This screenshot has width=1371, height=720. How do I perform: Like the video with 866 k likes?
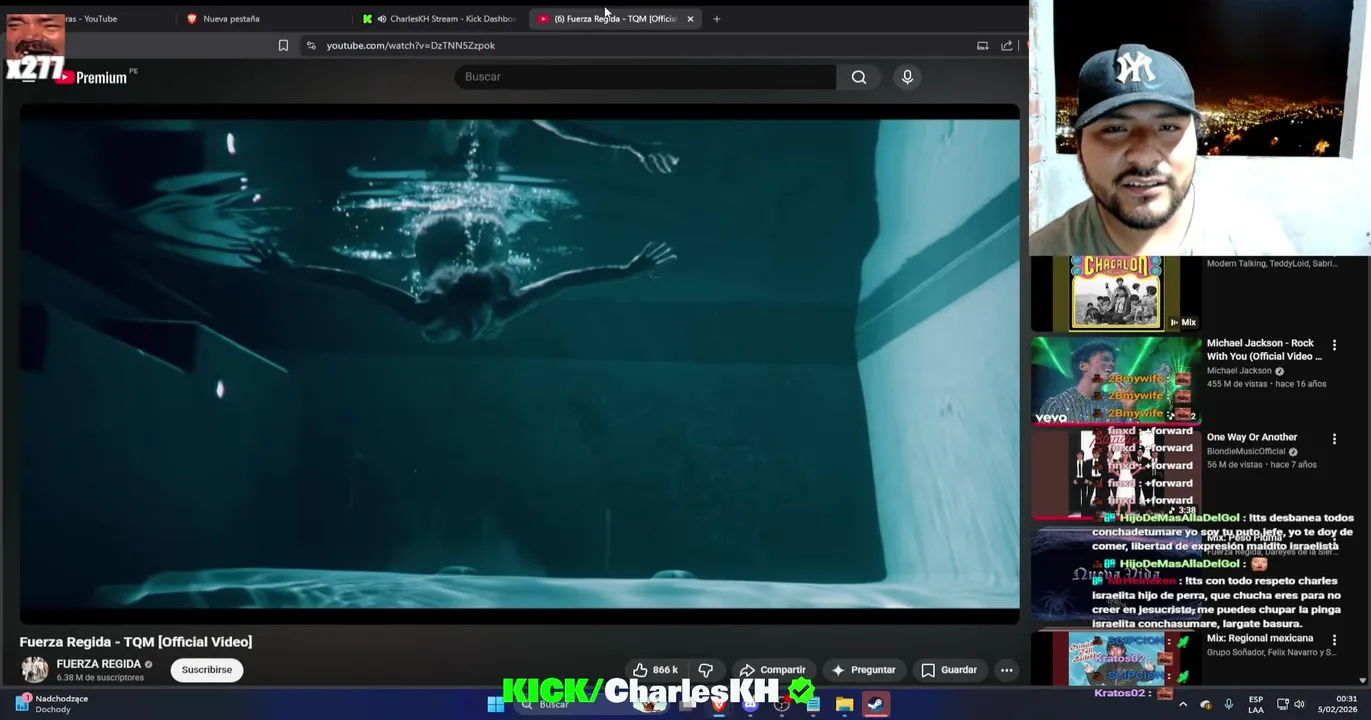pyautogui.click(x=655, y=670)
